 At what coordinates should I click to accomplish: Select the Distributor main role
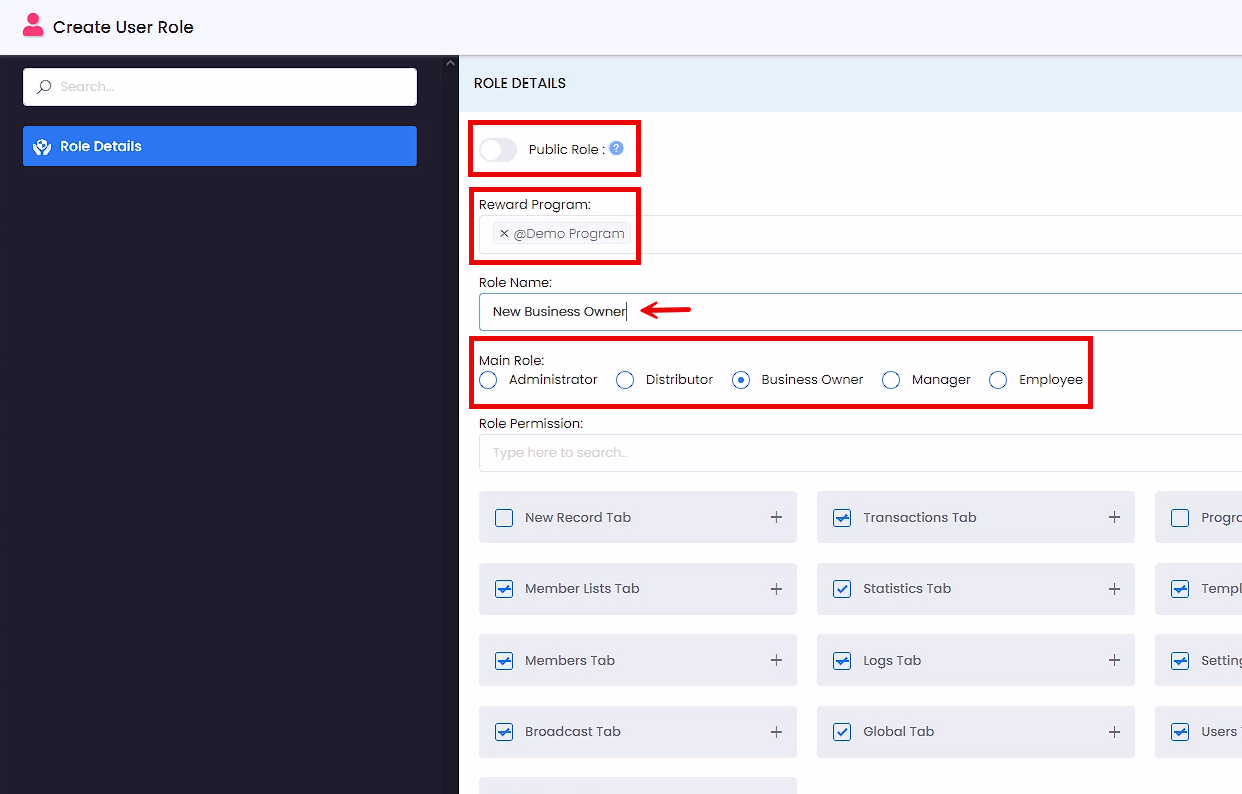[625, 380]
